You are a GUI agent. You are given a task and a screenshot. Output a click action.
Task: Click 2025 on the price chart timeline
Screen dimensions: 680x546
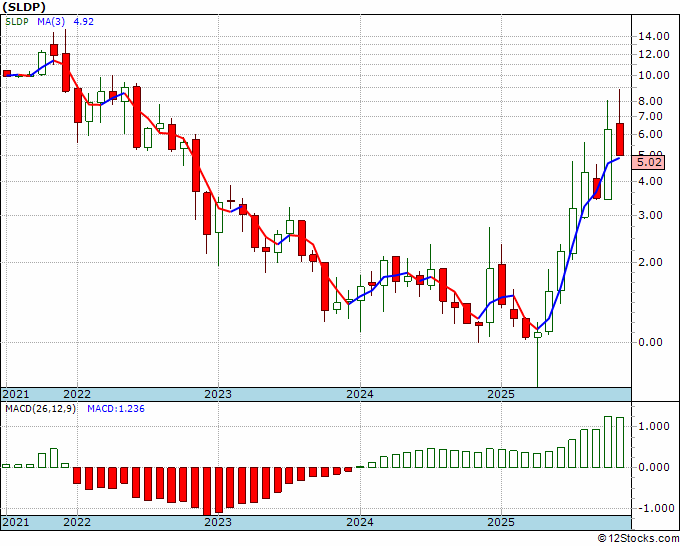click(501, 394)
